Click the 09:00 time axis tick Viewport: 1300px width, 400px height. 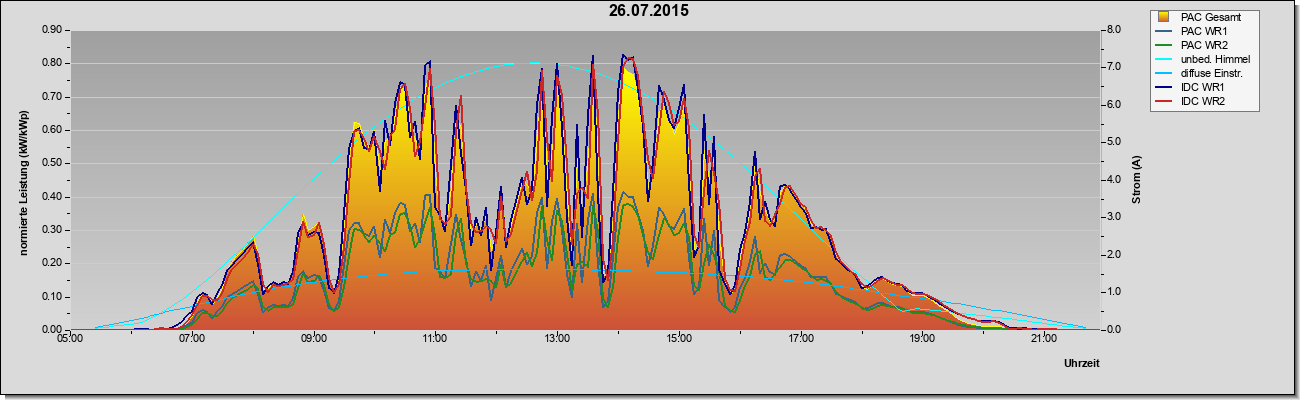313,340
